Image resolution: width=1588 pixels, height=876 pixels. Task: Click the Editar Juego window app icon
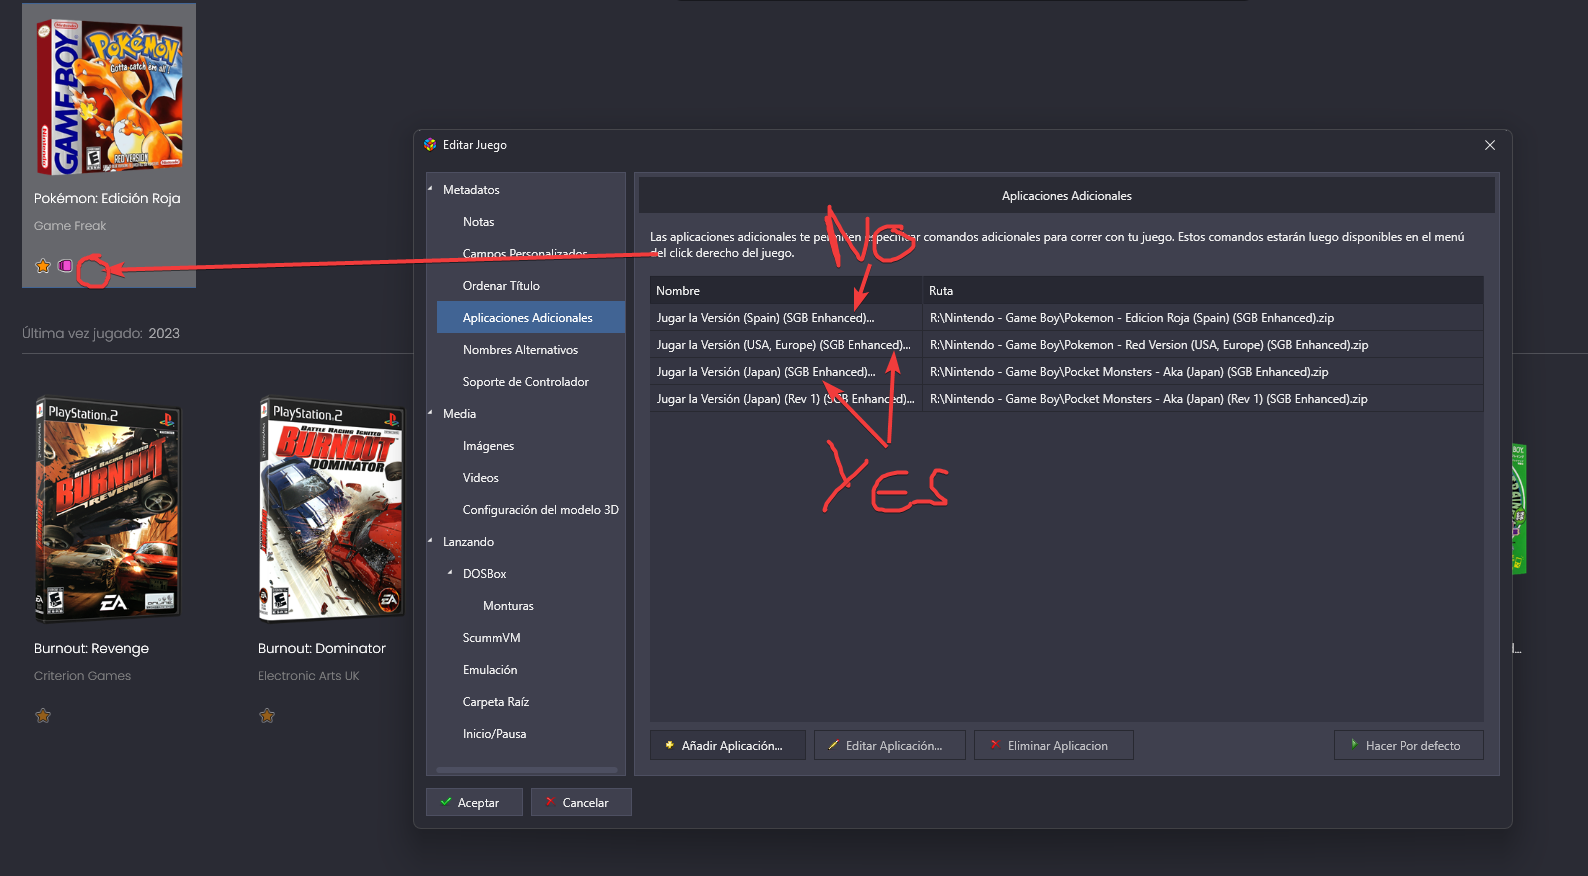(430, 145)
